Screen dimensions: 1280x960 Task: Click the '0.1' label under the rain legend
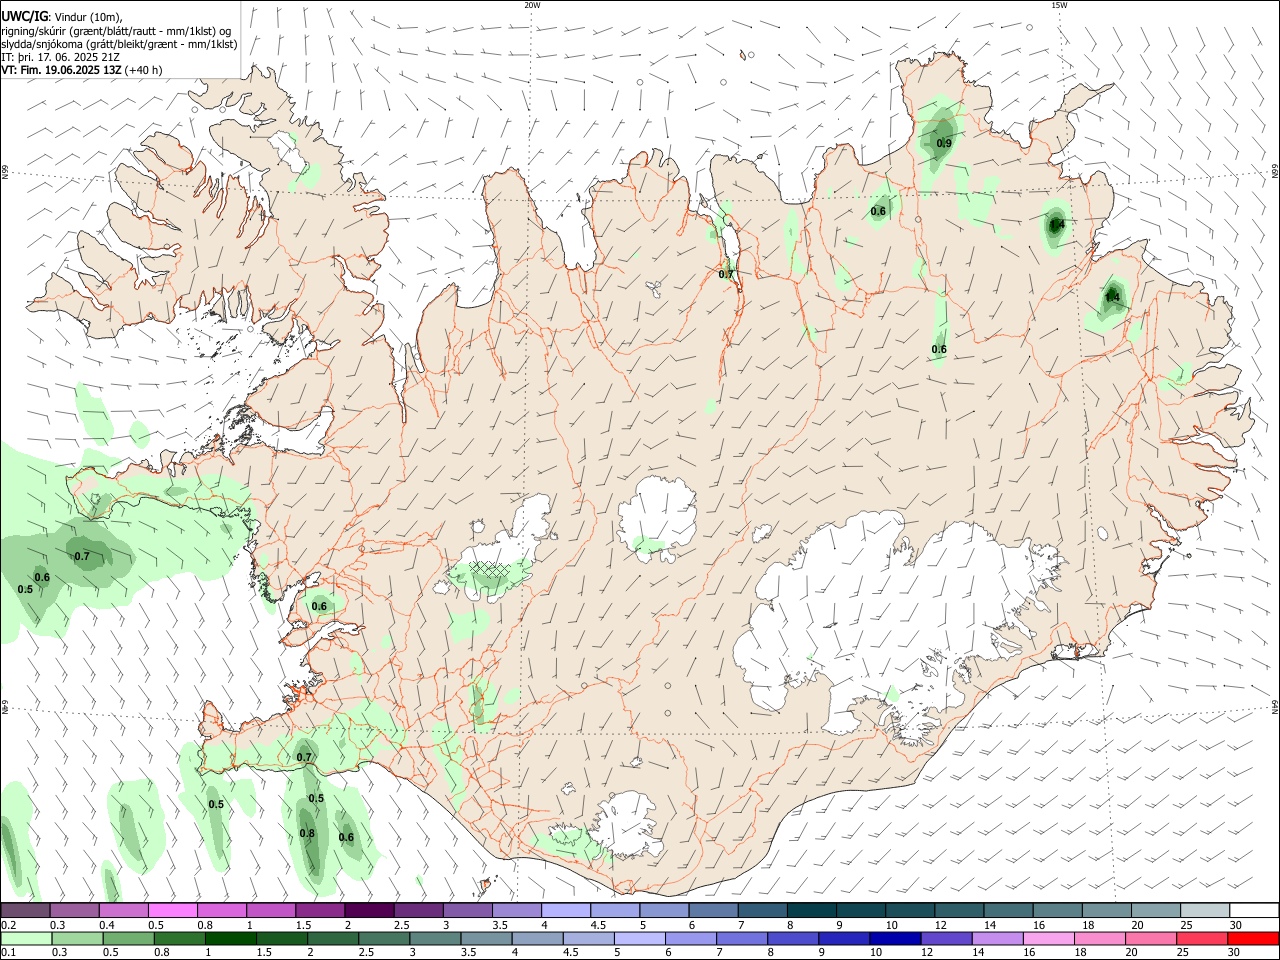[7, 953]
